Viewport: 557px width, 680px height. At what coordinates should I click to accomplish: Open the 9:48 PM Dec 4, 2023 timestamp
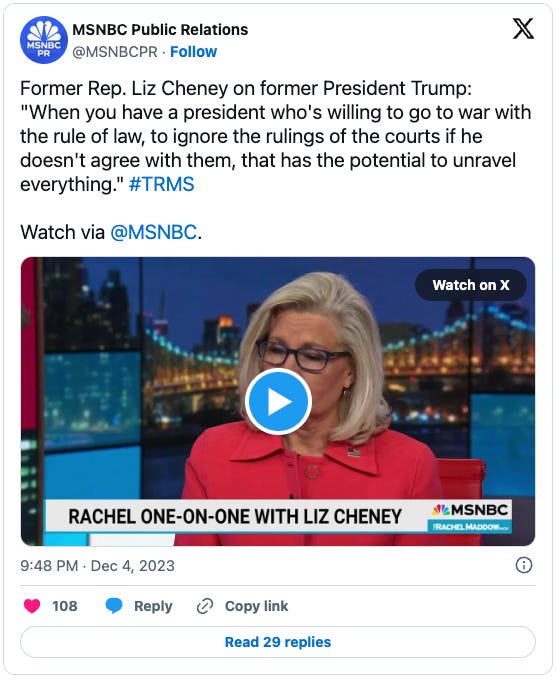pos(97,566)
